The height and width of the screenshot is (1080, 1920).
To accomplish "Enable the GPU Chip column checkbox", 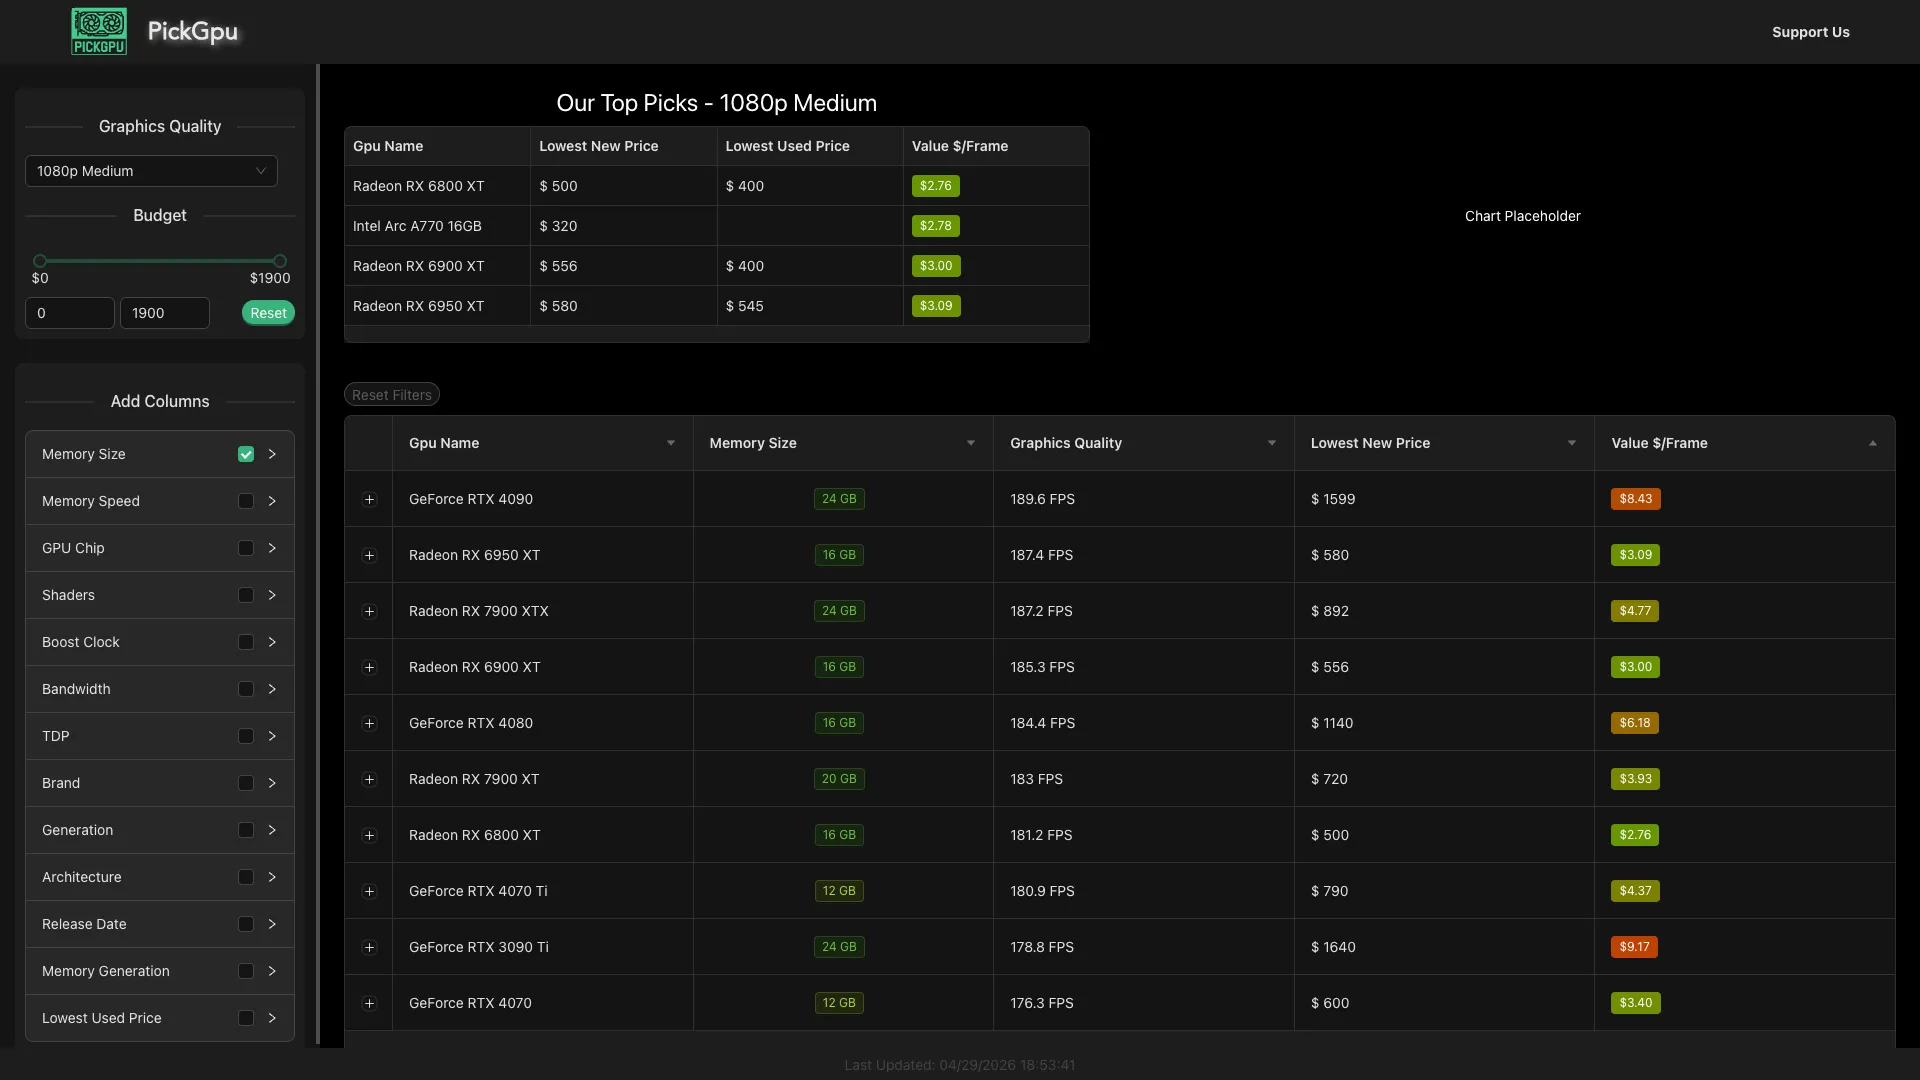I will pyautogui.click(x=246, y=548).
